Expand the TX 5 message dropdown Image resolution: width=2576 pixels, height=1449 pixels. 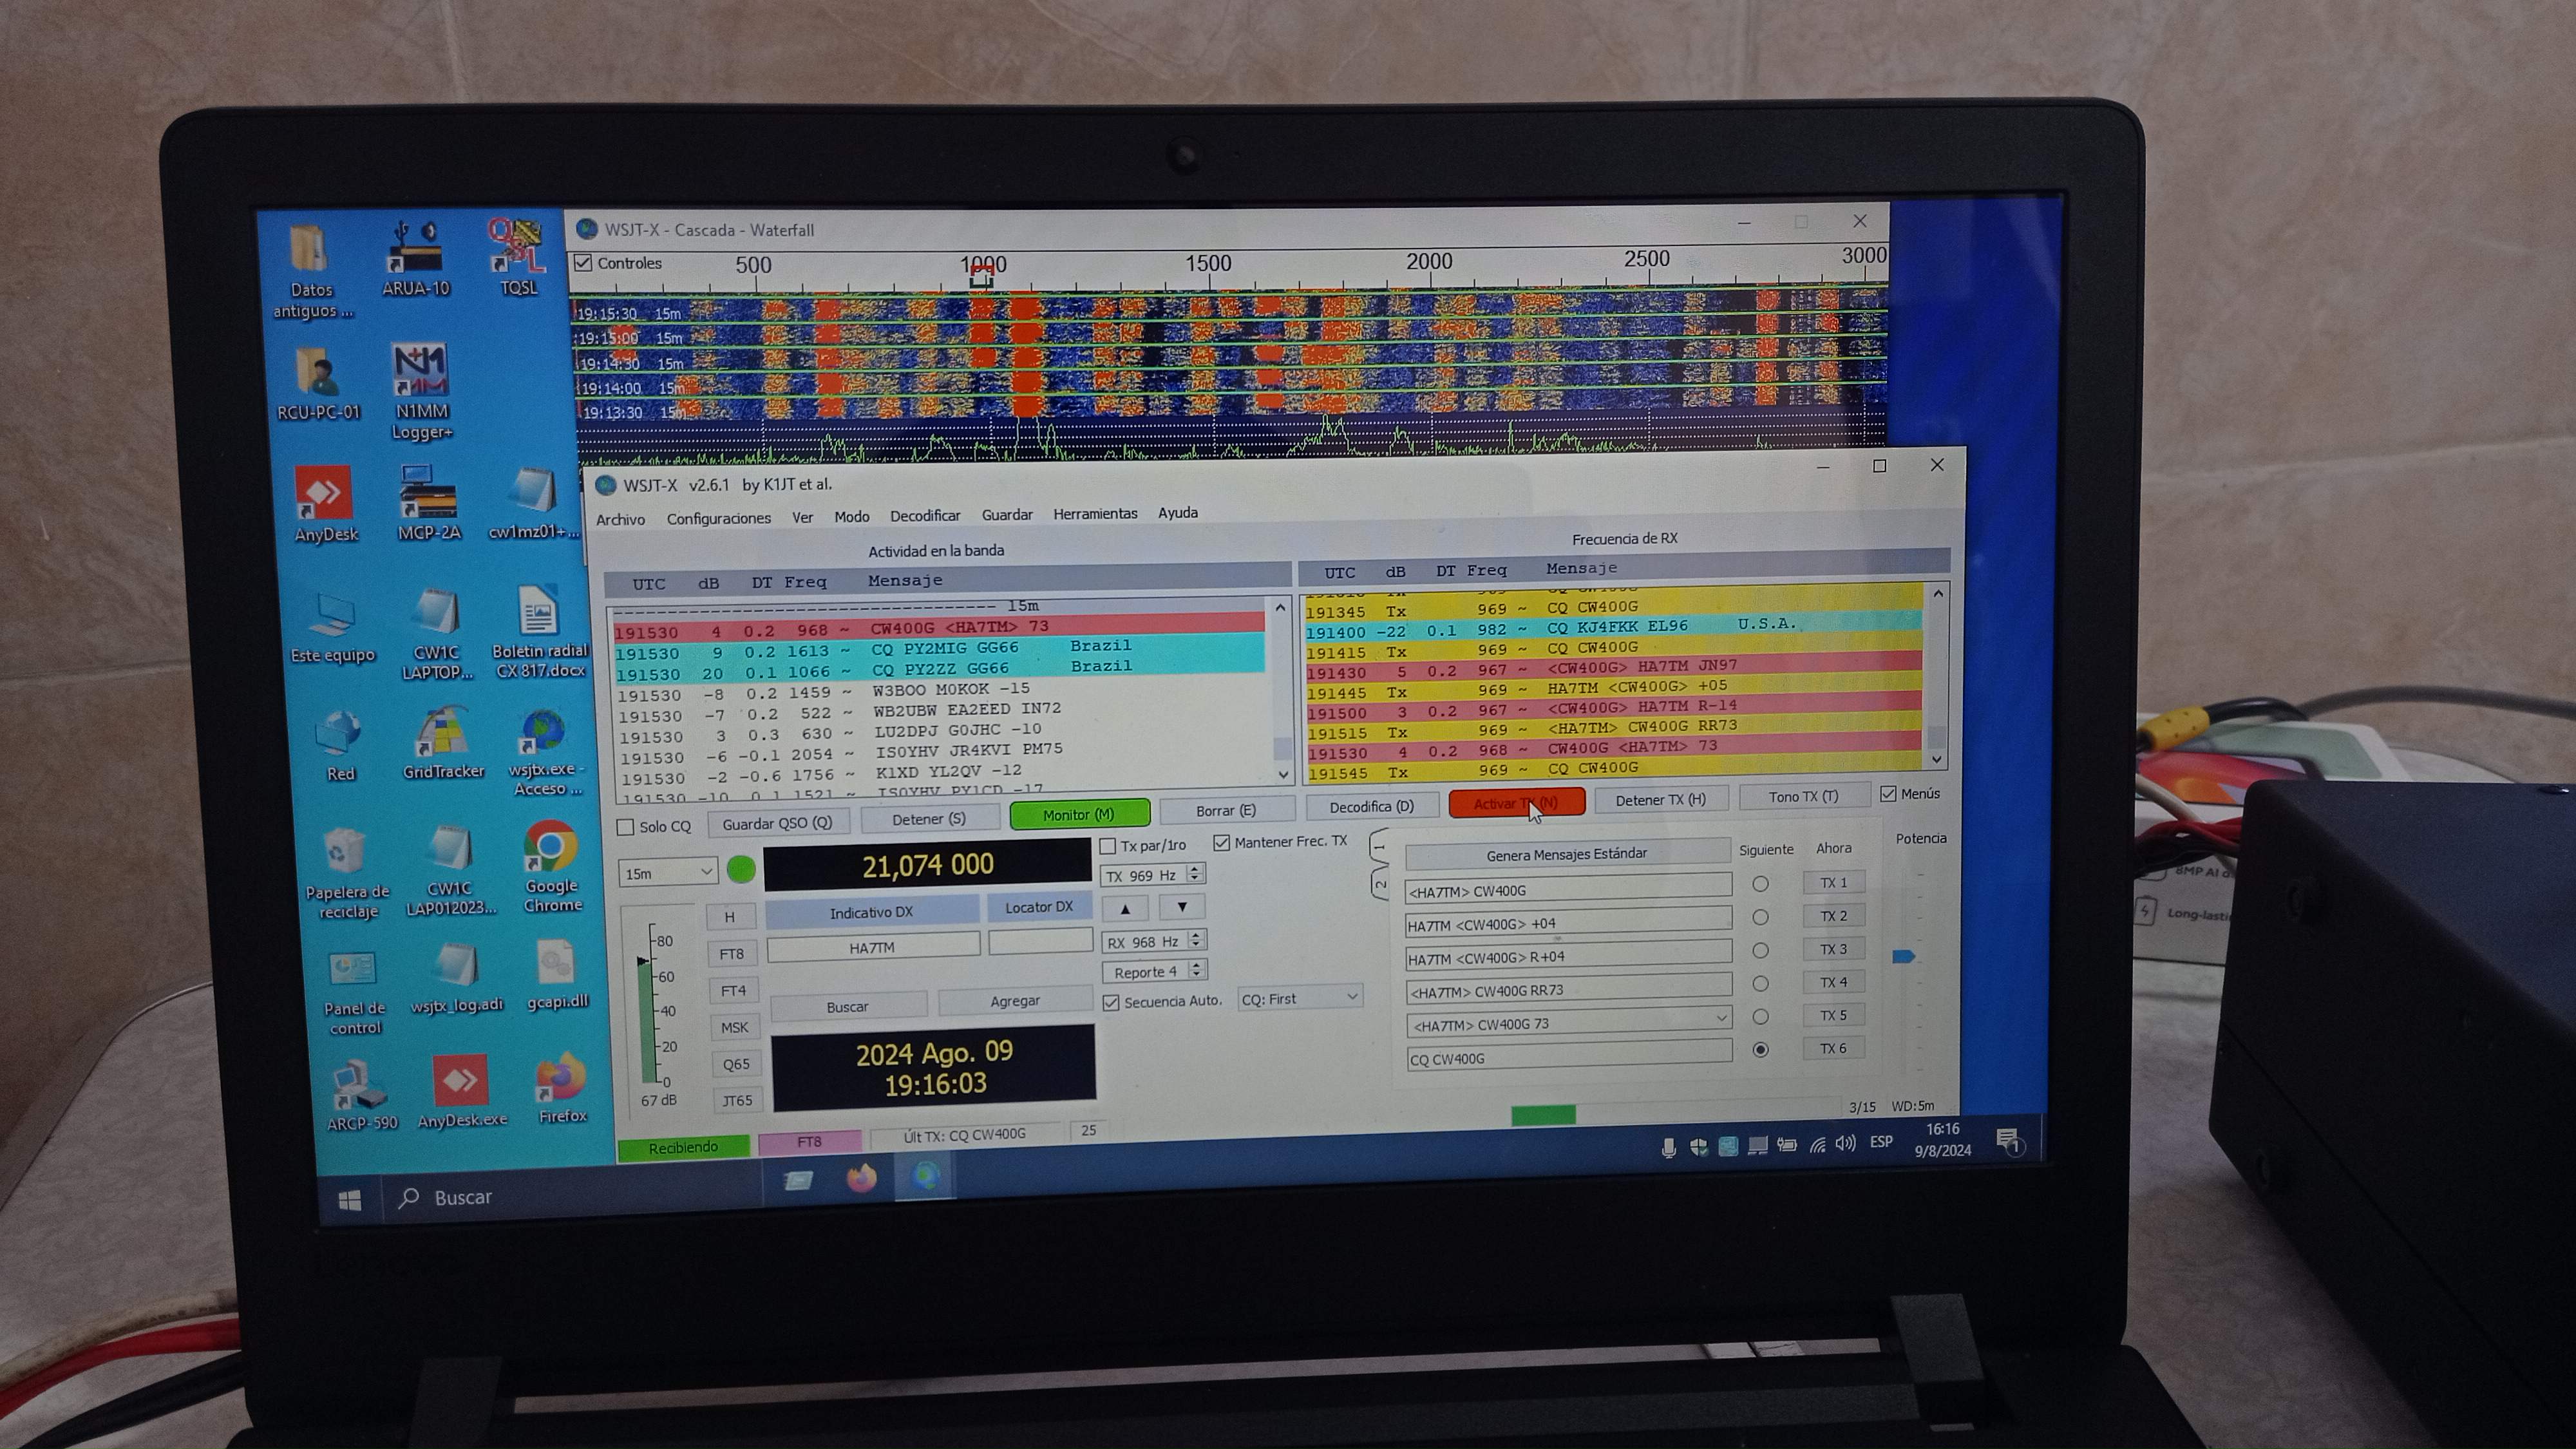pos(1721,1019)
